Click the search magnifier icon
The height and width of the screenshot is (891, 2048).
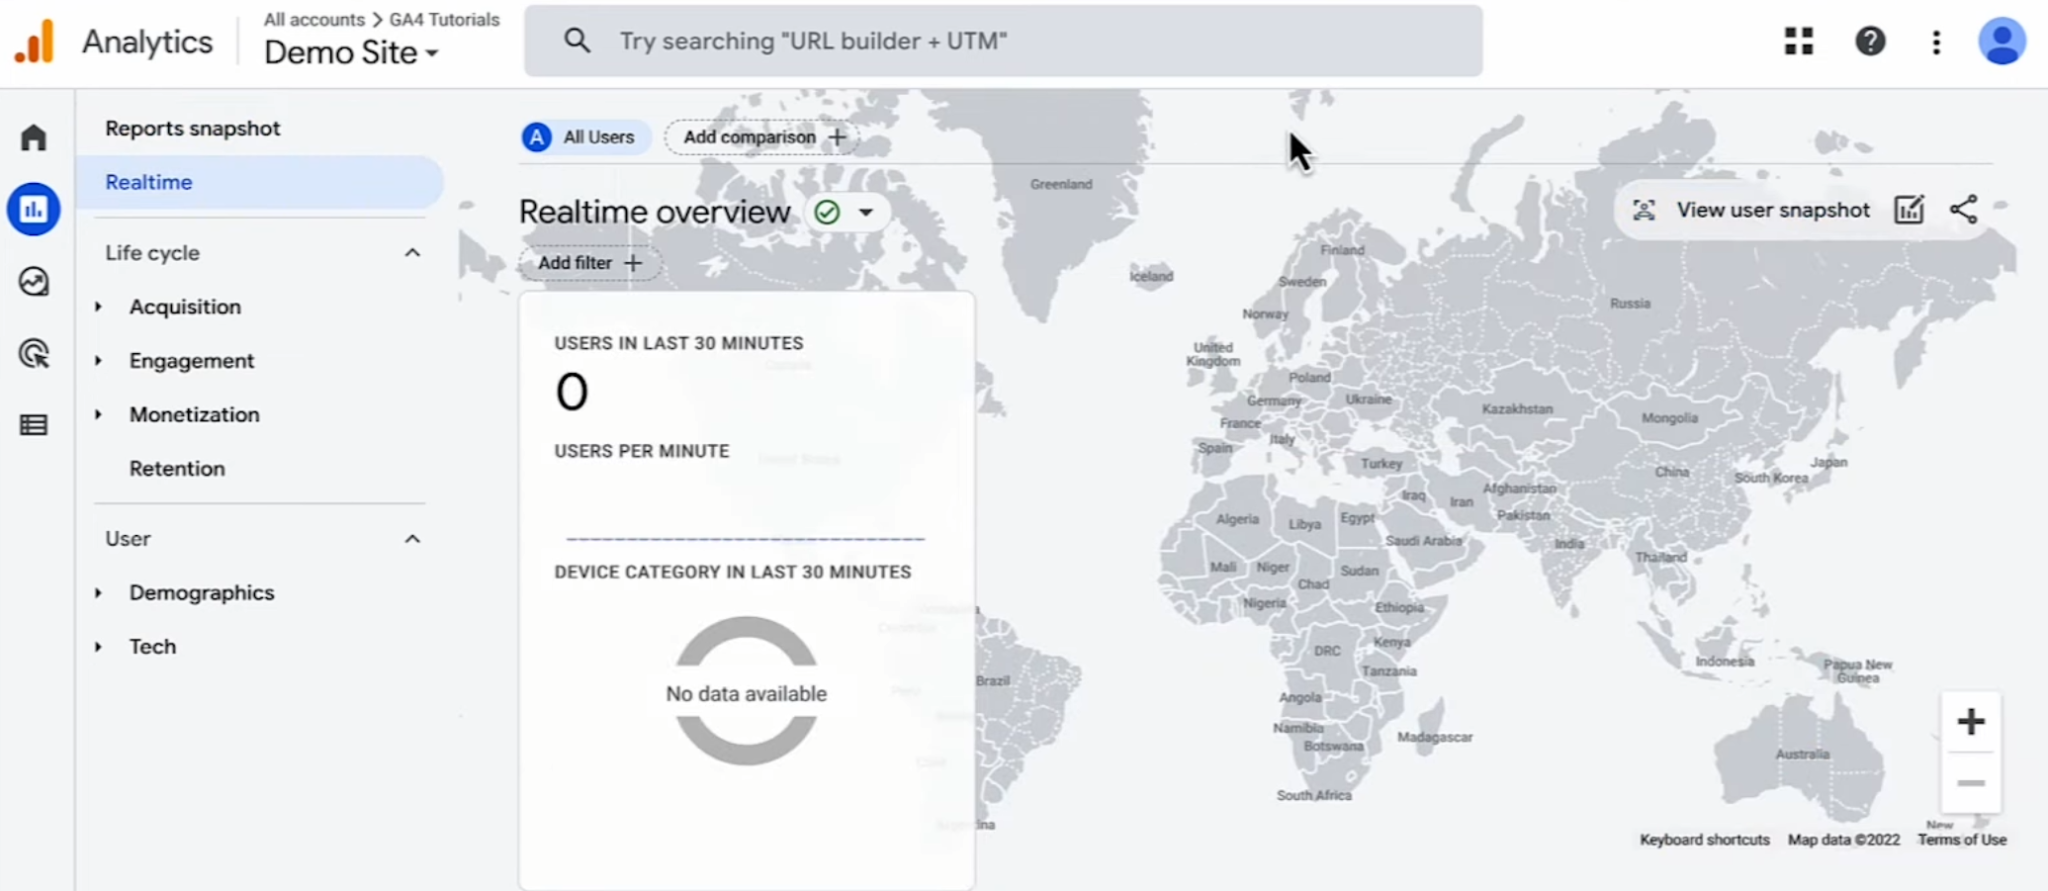577,41
